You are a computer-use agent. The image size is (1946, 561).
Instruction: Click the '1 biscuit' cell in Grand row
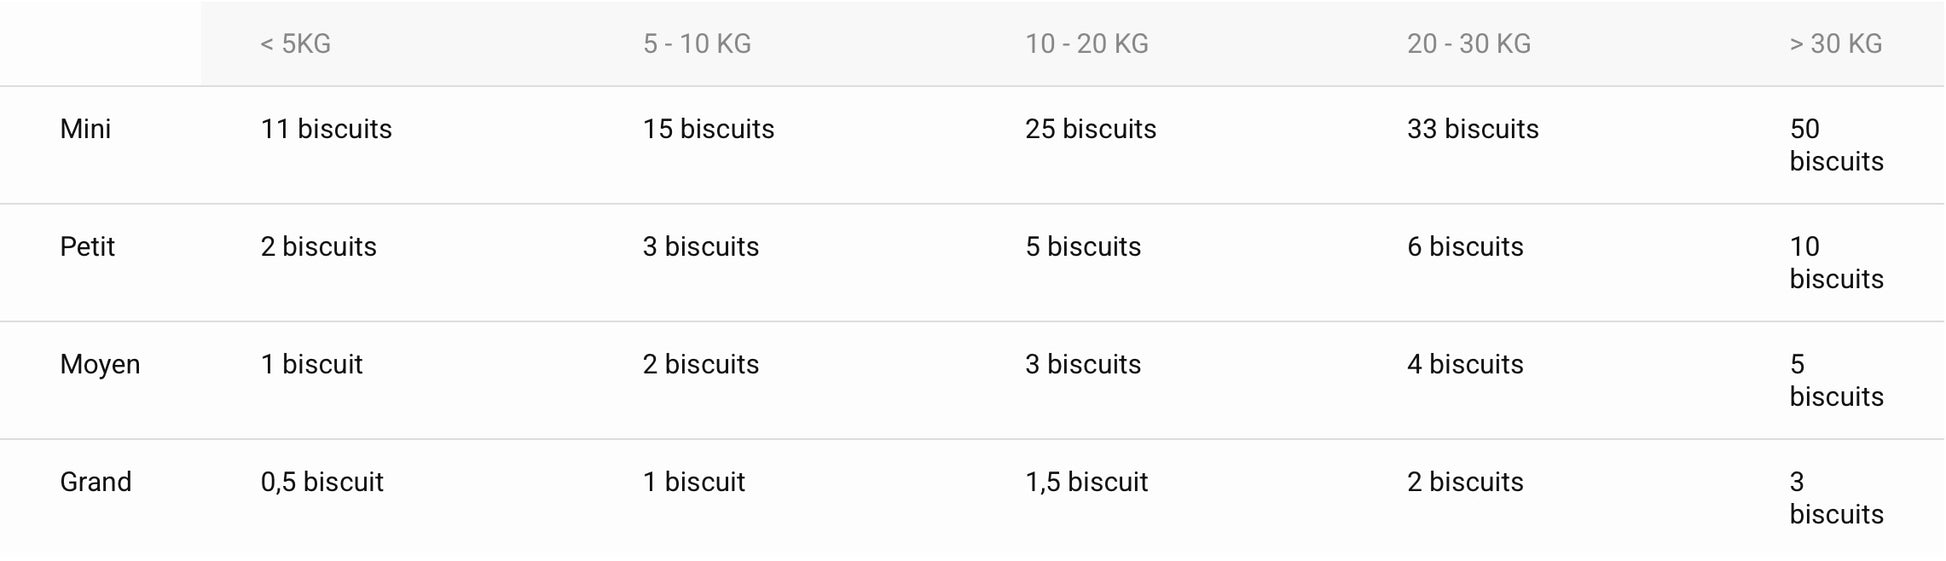point(694,482)
